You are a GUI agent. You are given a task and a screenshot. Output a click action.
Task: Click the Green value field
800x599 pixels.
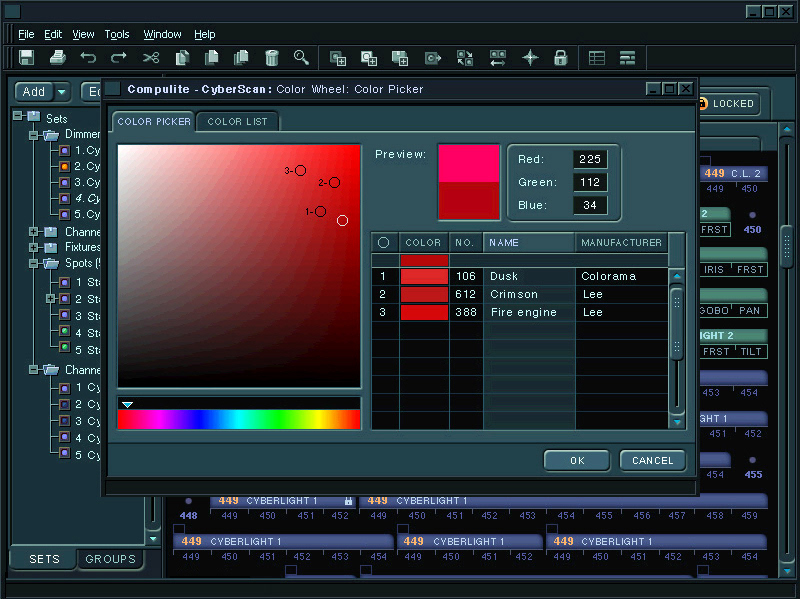(590, 182)
